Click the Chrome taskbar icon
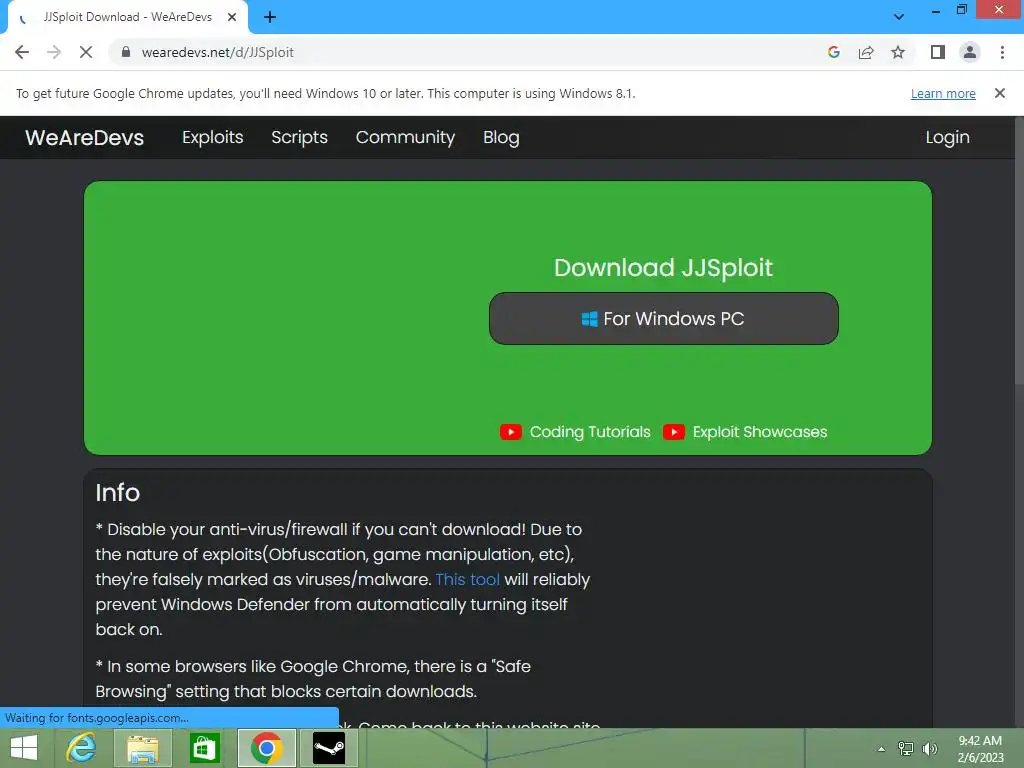 click(266, 748)
